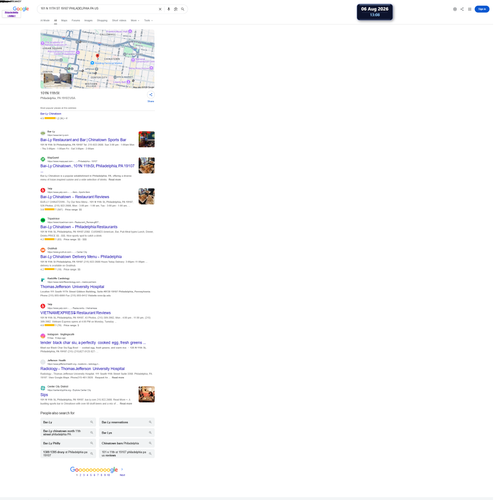
Task: Open first Thomas Jefferson University Hospital result
Action: 72,287
